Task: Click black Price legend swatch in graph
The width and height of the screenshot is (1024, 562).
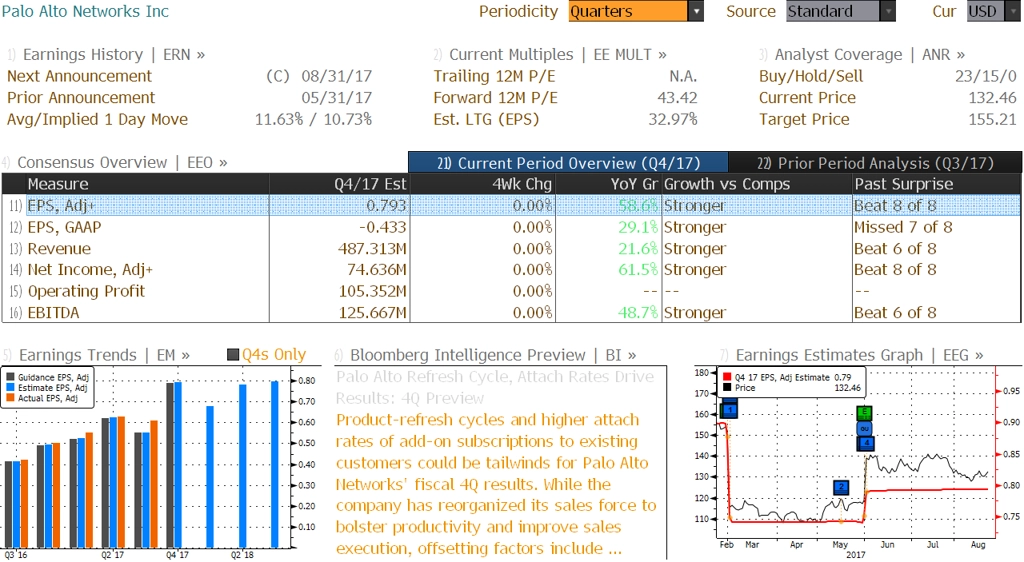Action: coord(727,388)
